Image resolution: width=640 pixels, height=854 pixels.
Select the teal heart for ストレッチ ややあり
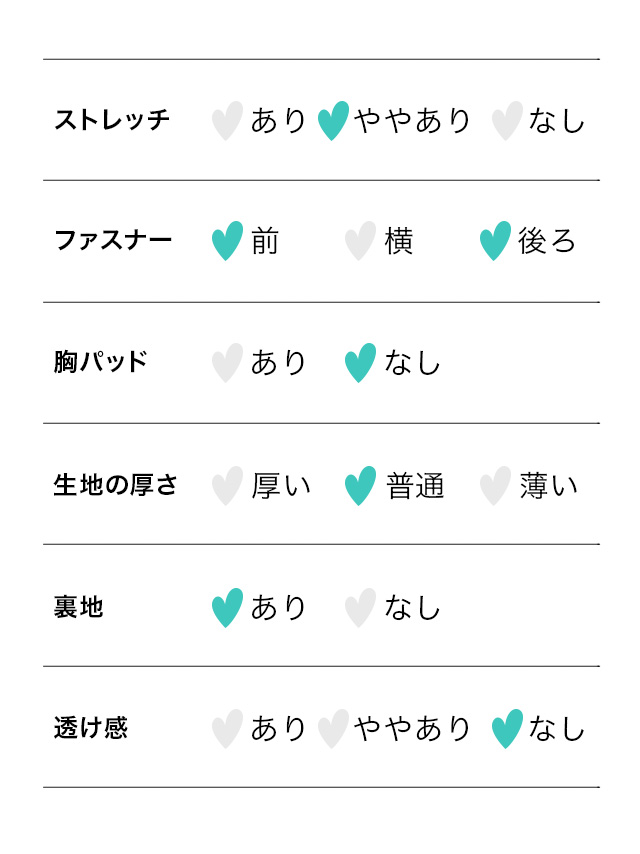tap(333, 121)
